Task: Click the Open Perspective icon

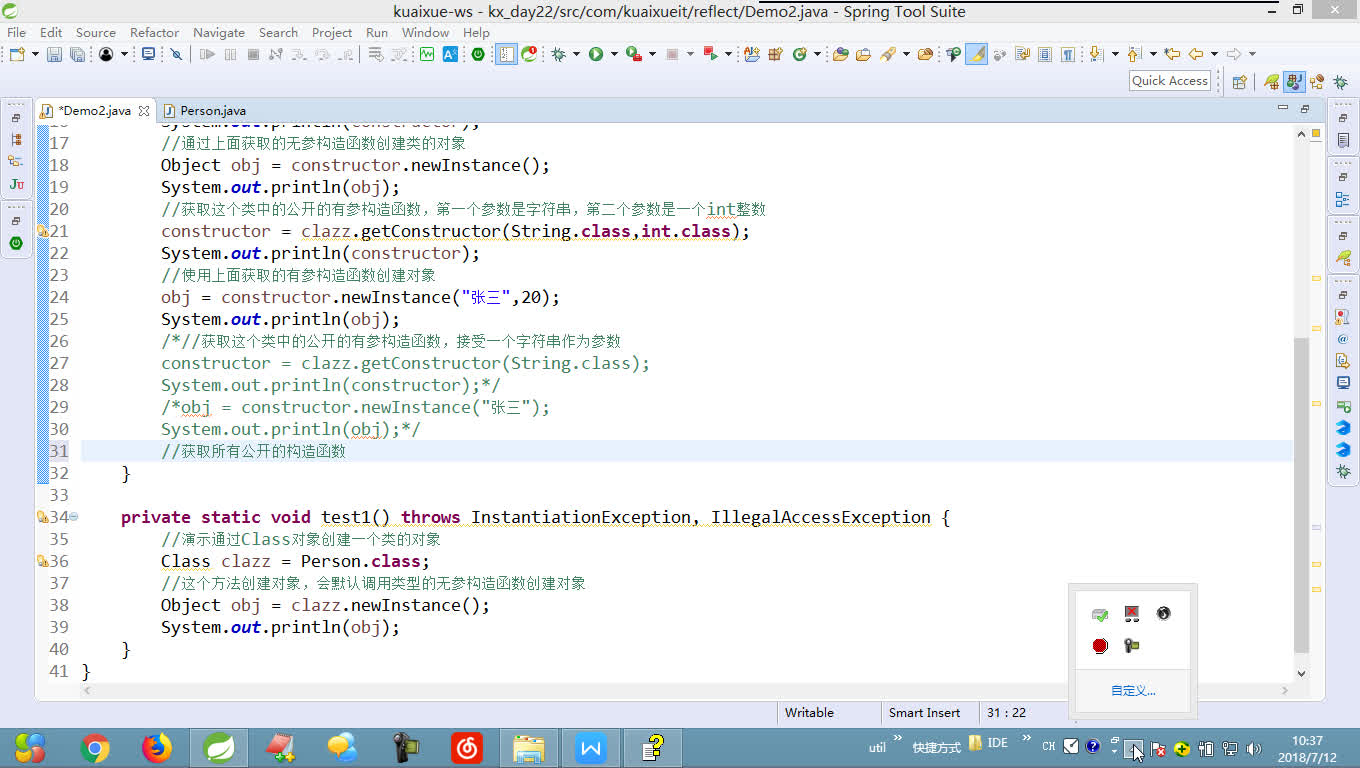Action: point(1239,82)
